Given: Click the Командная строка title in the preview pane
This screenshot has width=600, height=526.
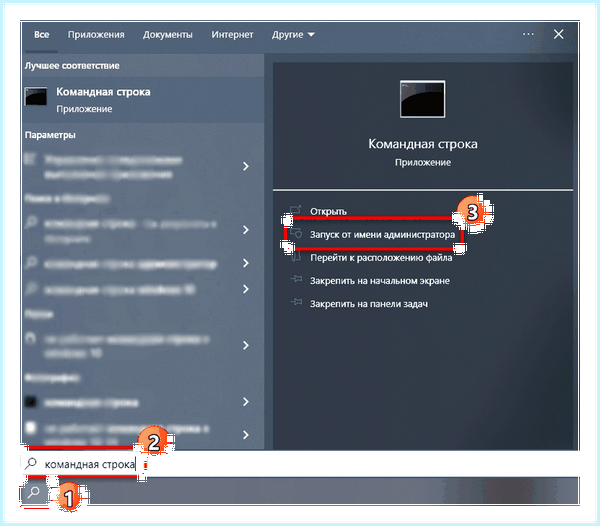Looking at the screenshot, I should 423,144.
